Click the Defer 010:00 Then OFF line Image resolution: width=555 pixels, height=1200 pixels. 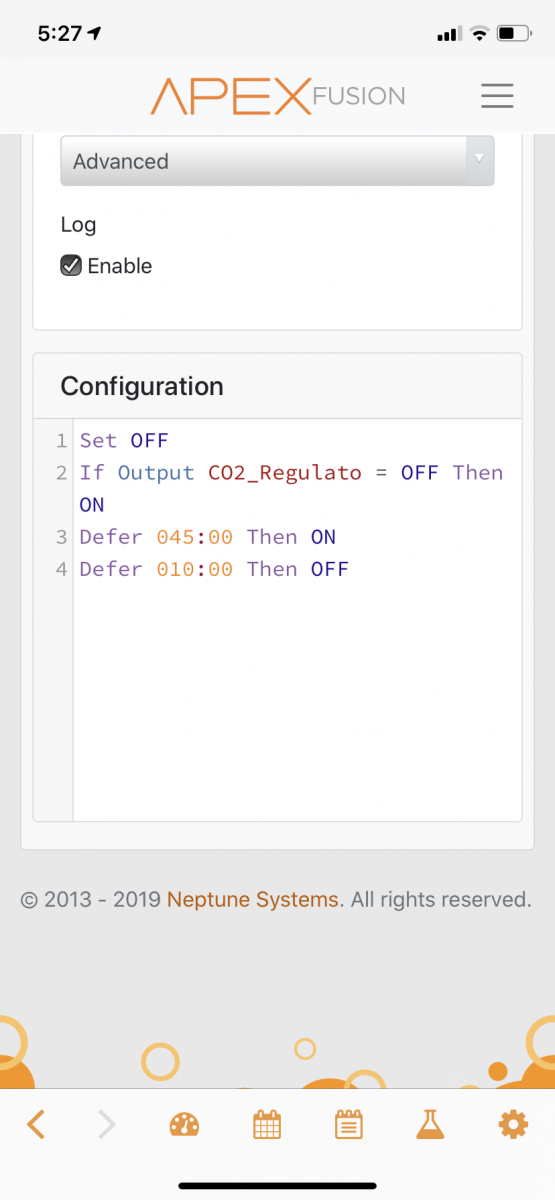pos(214,569)
